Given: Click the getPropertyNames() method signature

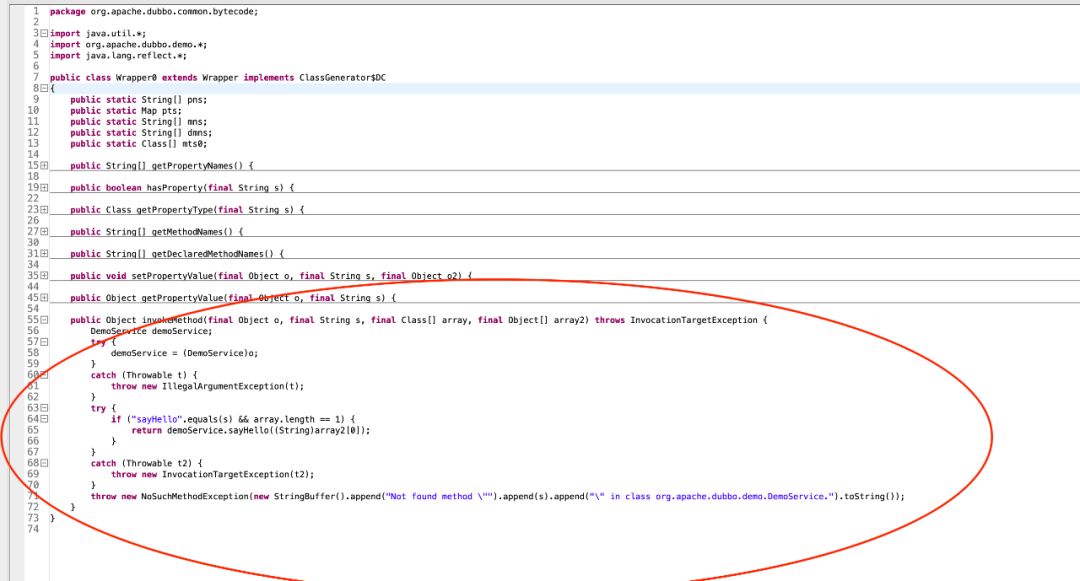Looking at the screenshot, I should [x=162, y=166].
